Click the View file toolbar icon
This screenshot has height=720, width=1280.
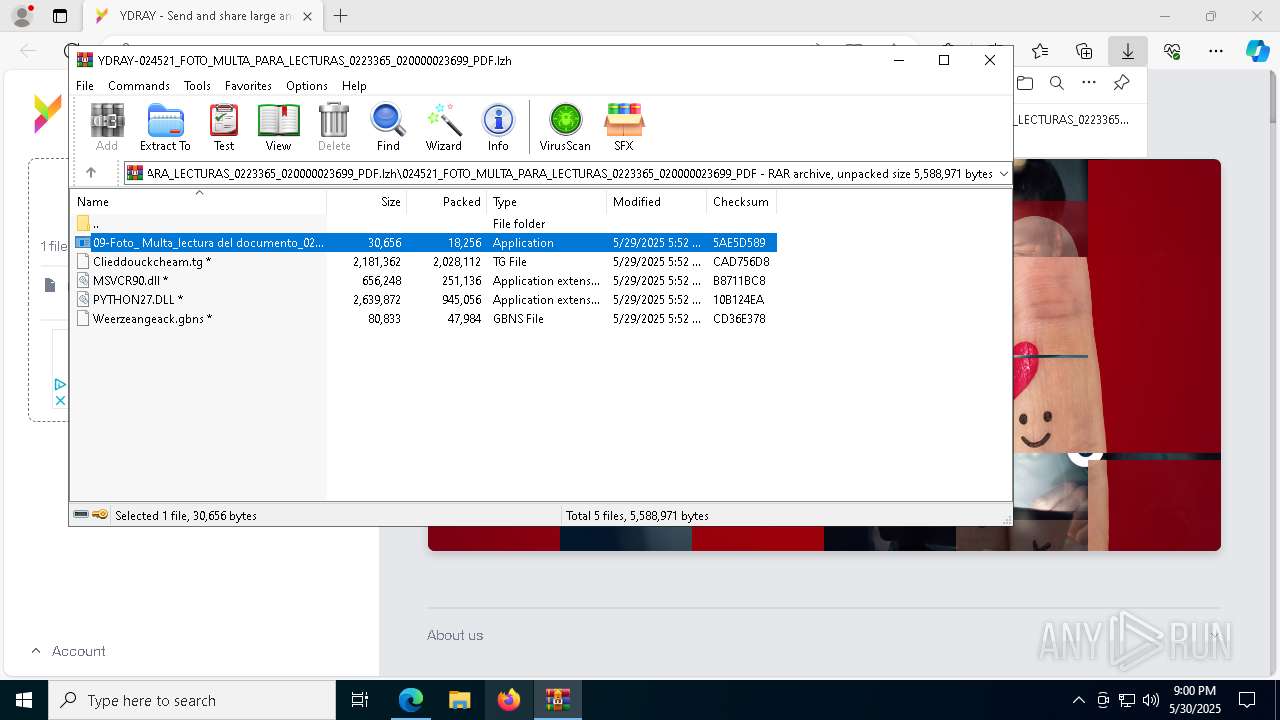point(278,128)
